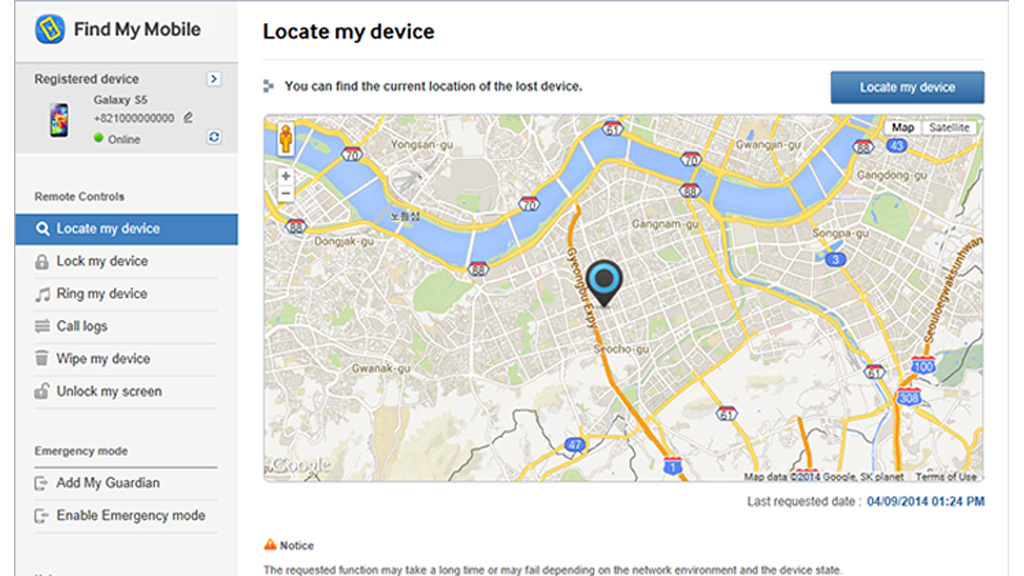The image size is (1024, 576).
Task: Refresh the registered device status
Action: (213, 138)
